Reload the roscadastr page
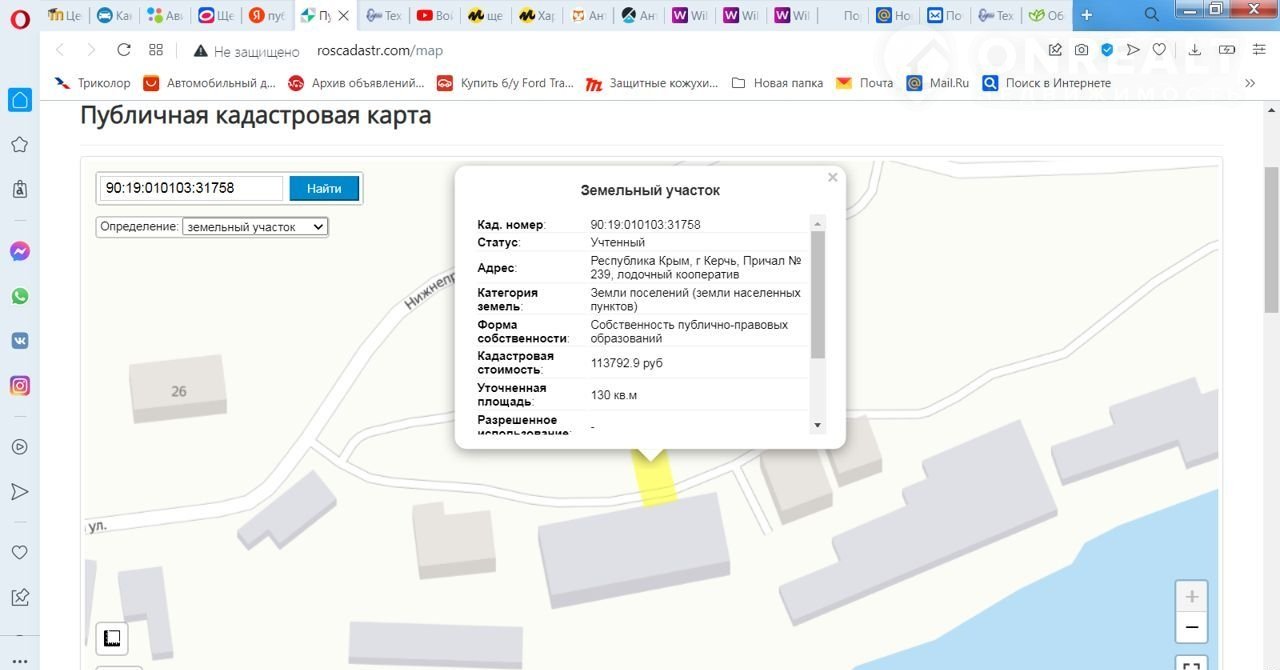 pyautogui.click(x=124, y=50)
